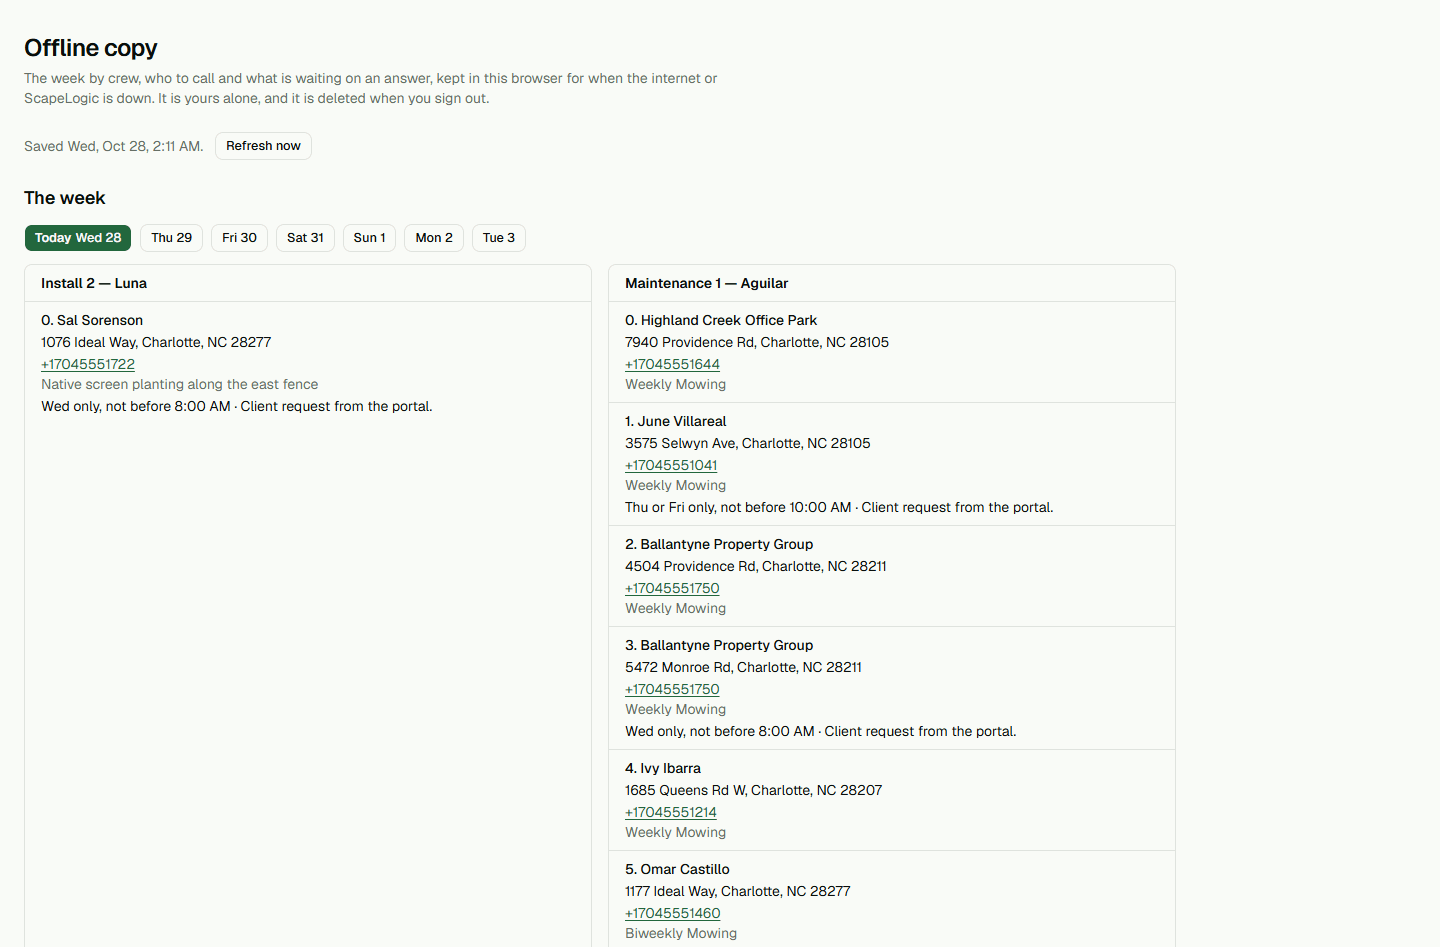Select the June Villareal stop entry
Screen dimensions: 1440x947
tap(892, 464)
